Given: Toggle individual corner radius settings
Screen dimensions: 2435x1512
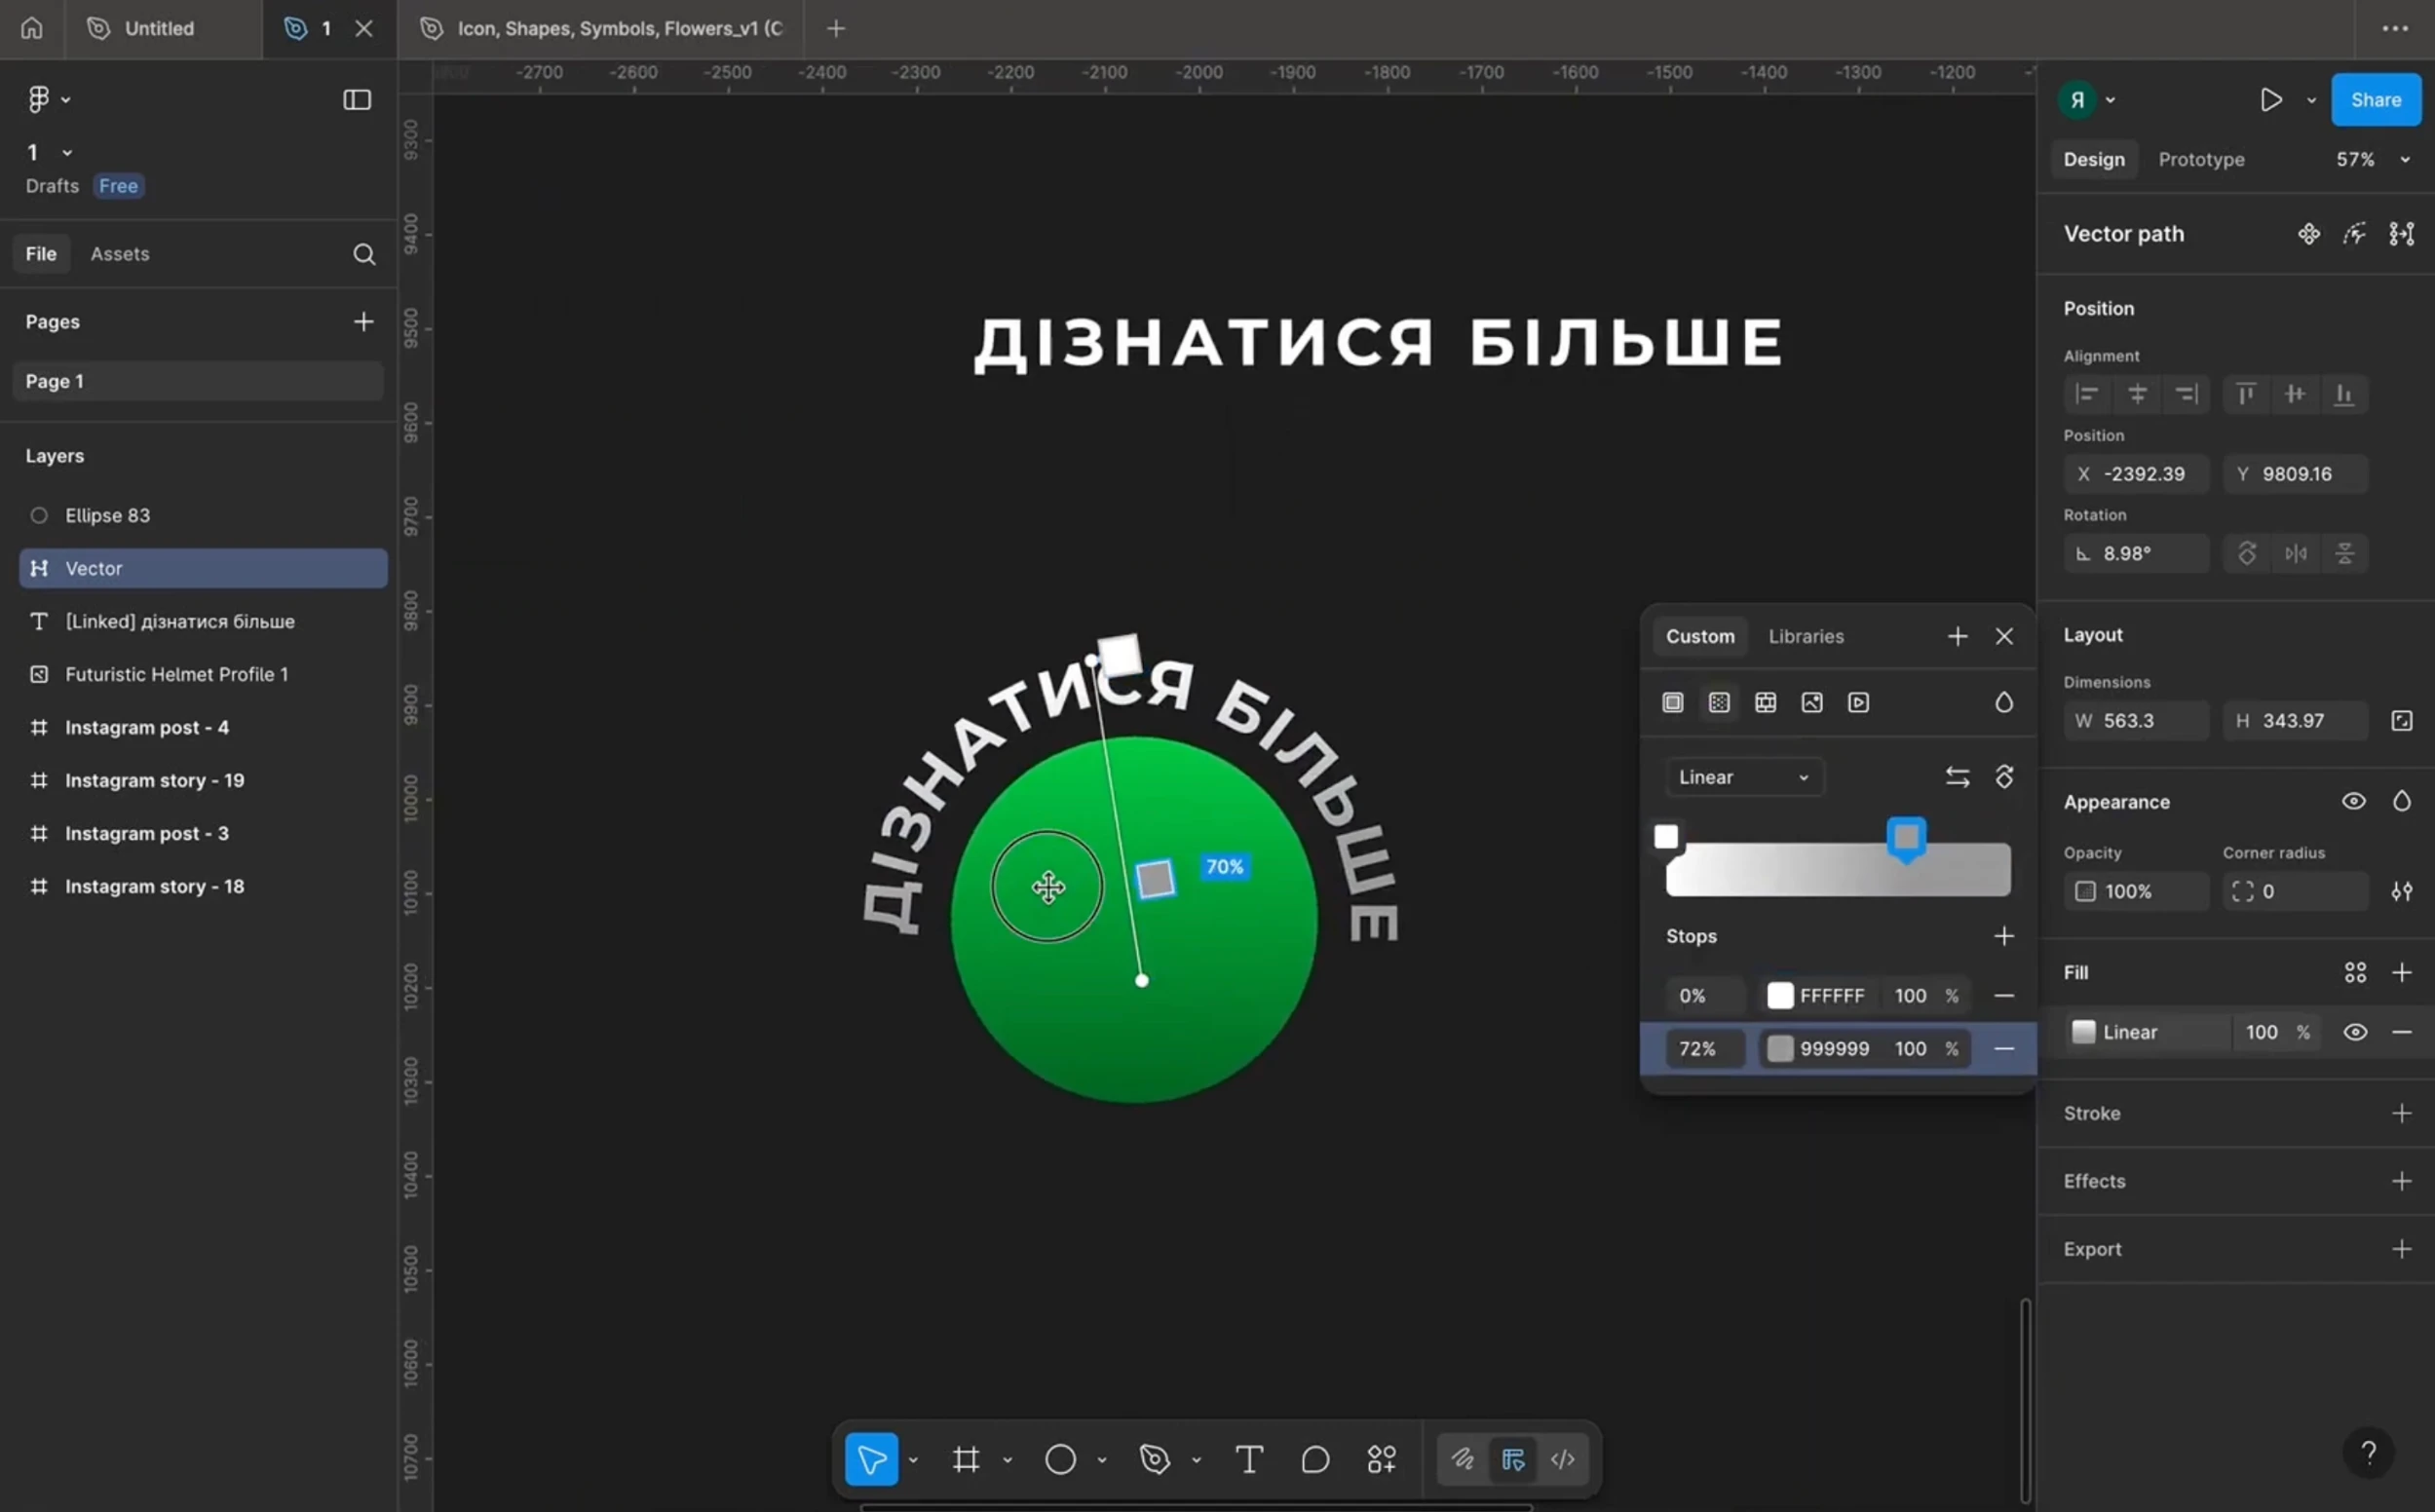Looking at the screenshot, I should tap(2401, 891).
